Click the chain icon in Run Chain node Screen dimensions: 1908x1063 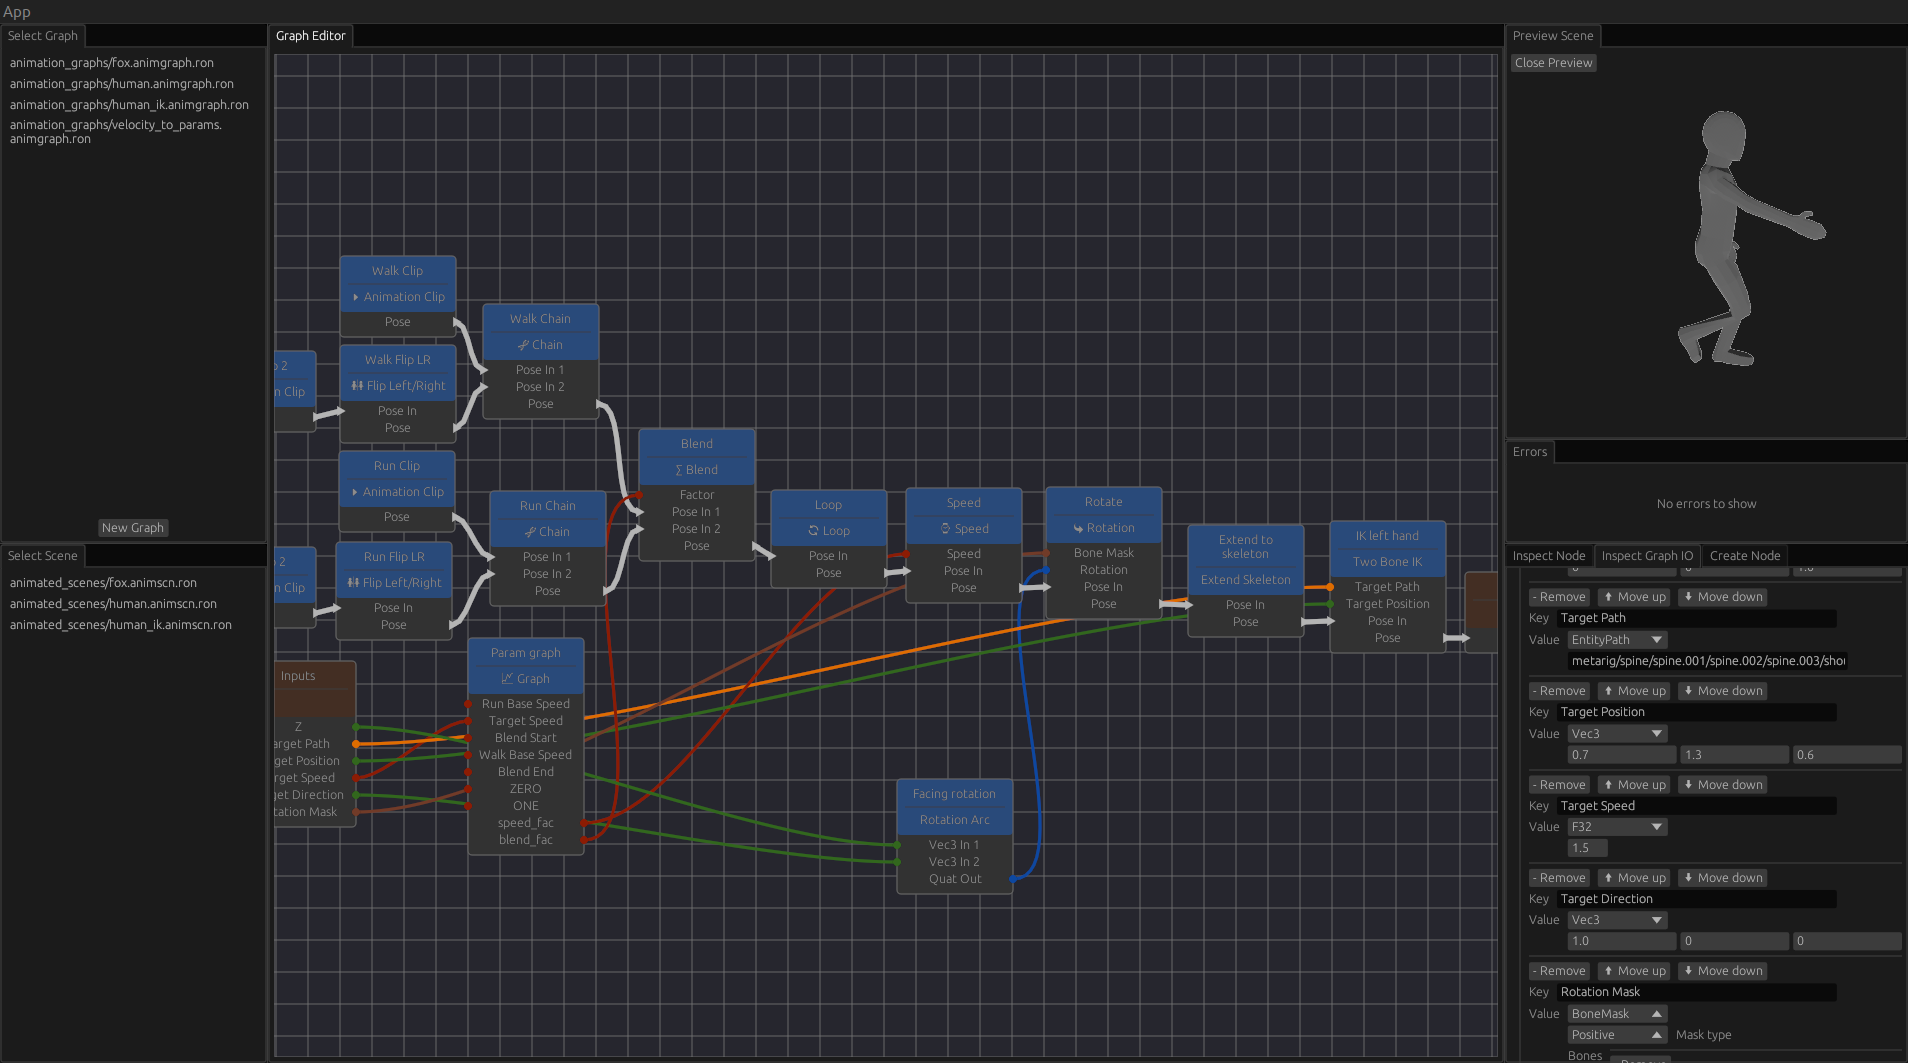point(530,532)
